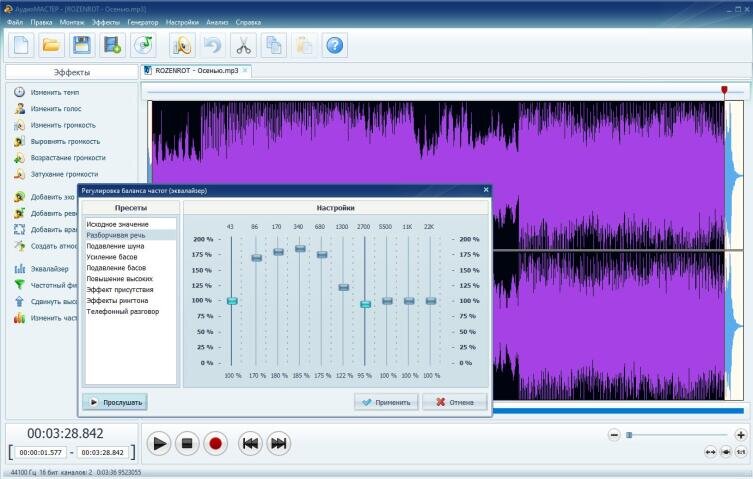Stop playback with the Stop button
This screenshot has height=479, width=753.
click(x=187, y=443)
